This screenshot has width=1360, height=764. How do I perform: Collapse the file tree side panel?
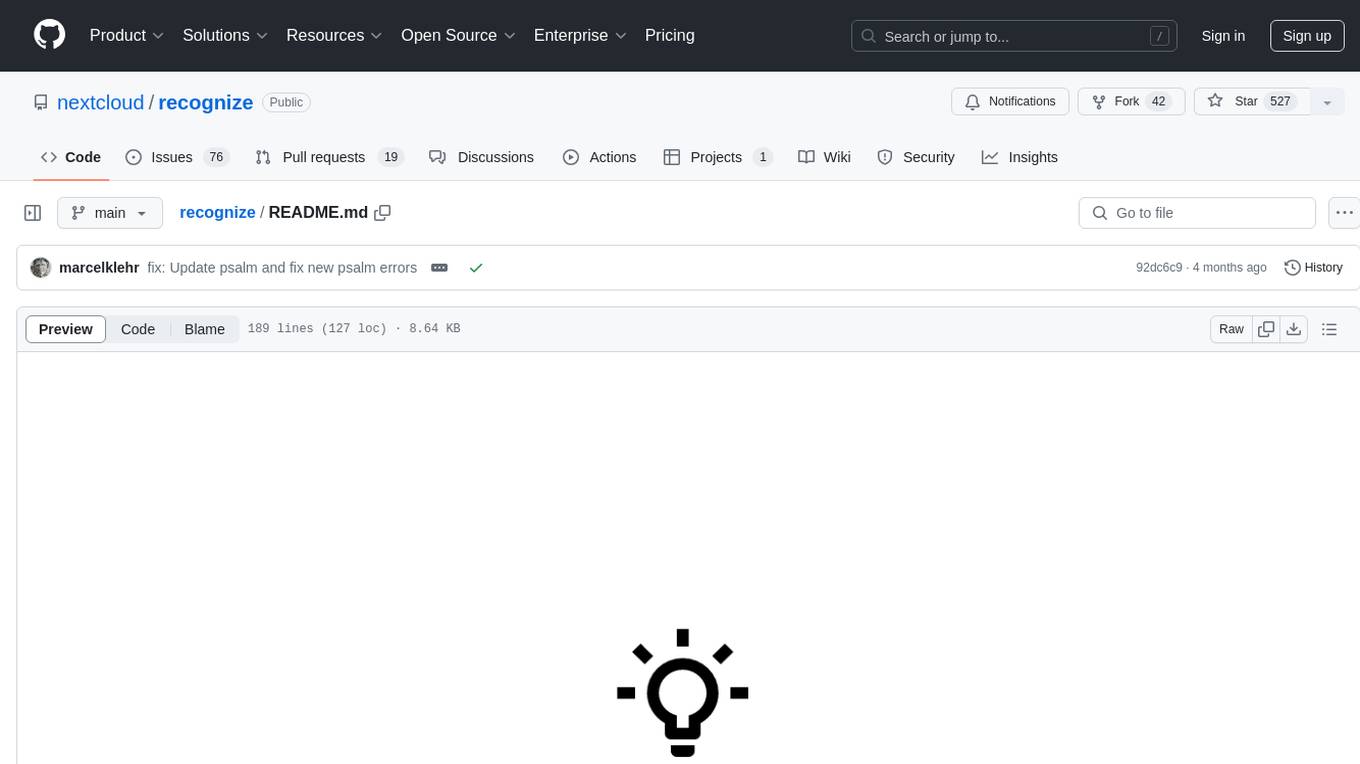(x=33, y=213)
